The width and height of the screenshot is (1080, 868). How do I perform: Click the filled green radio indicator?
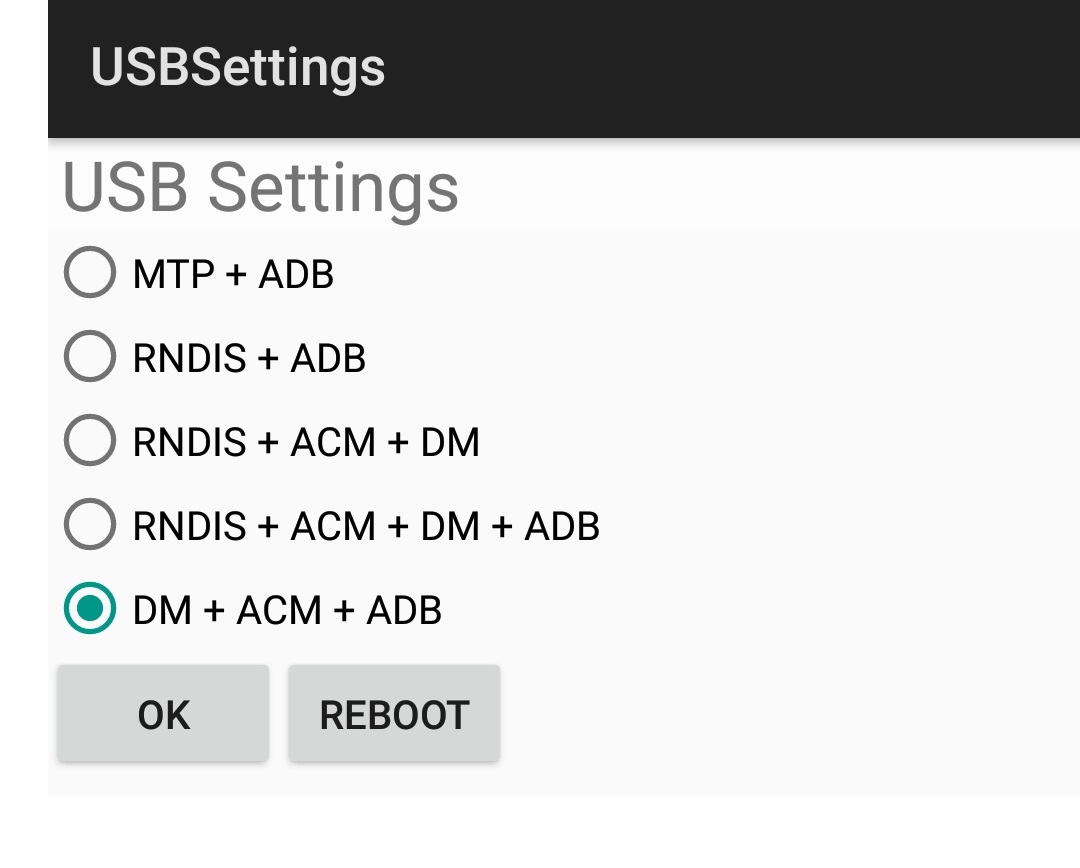(x=89, y=609)
